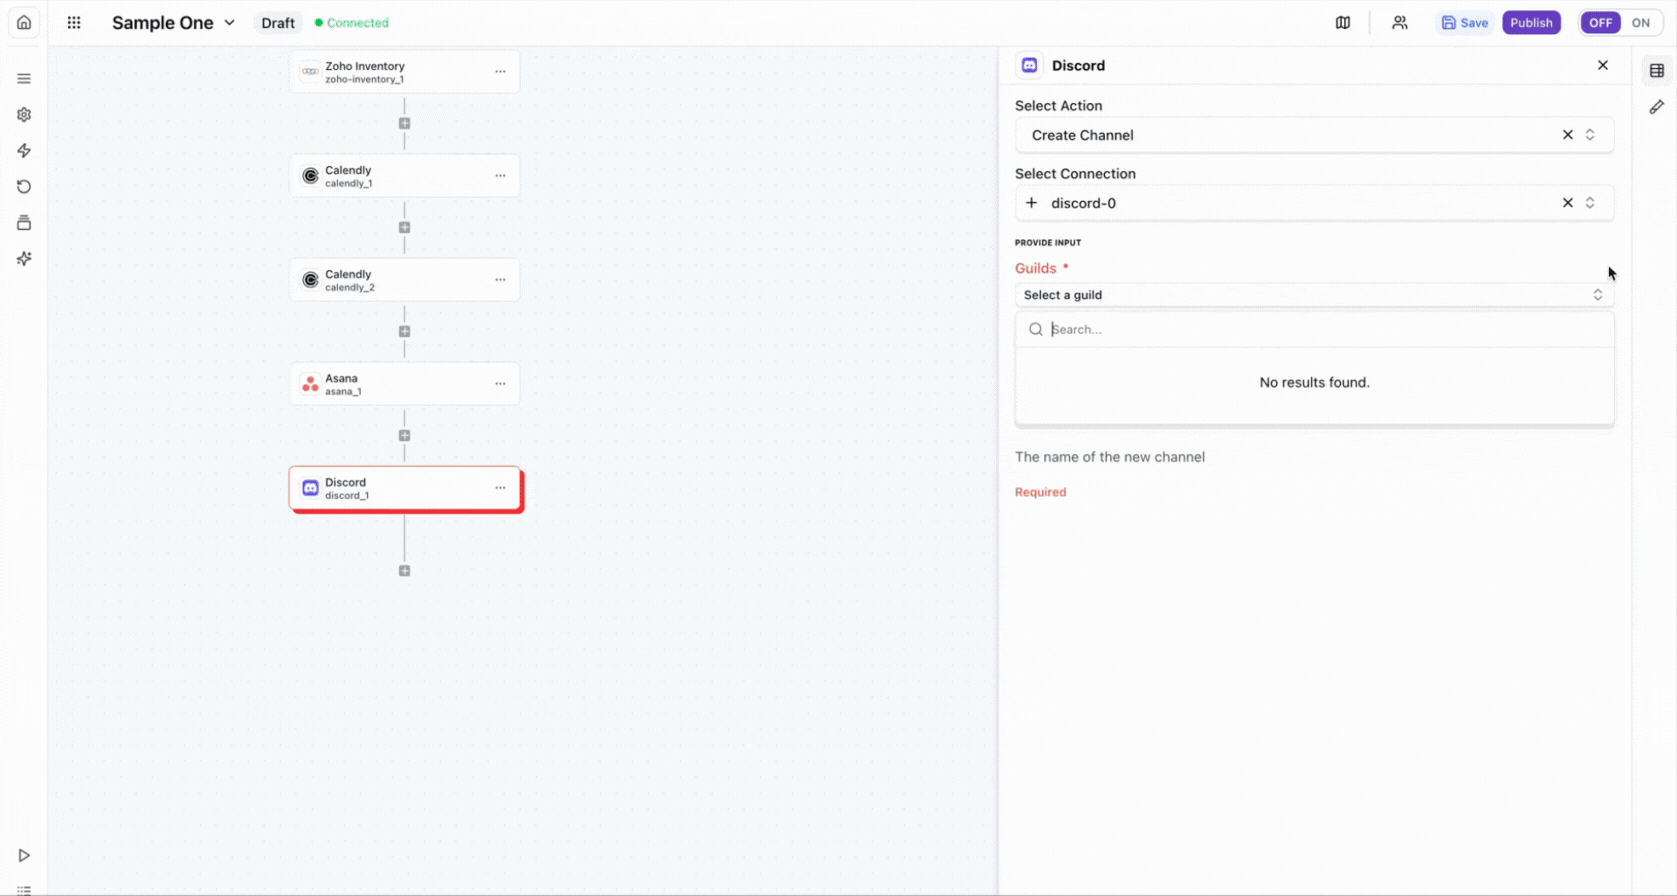
Task: Open the map icon in top bar
Action: point(1343,22)
